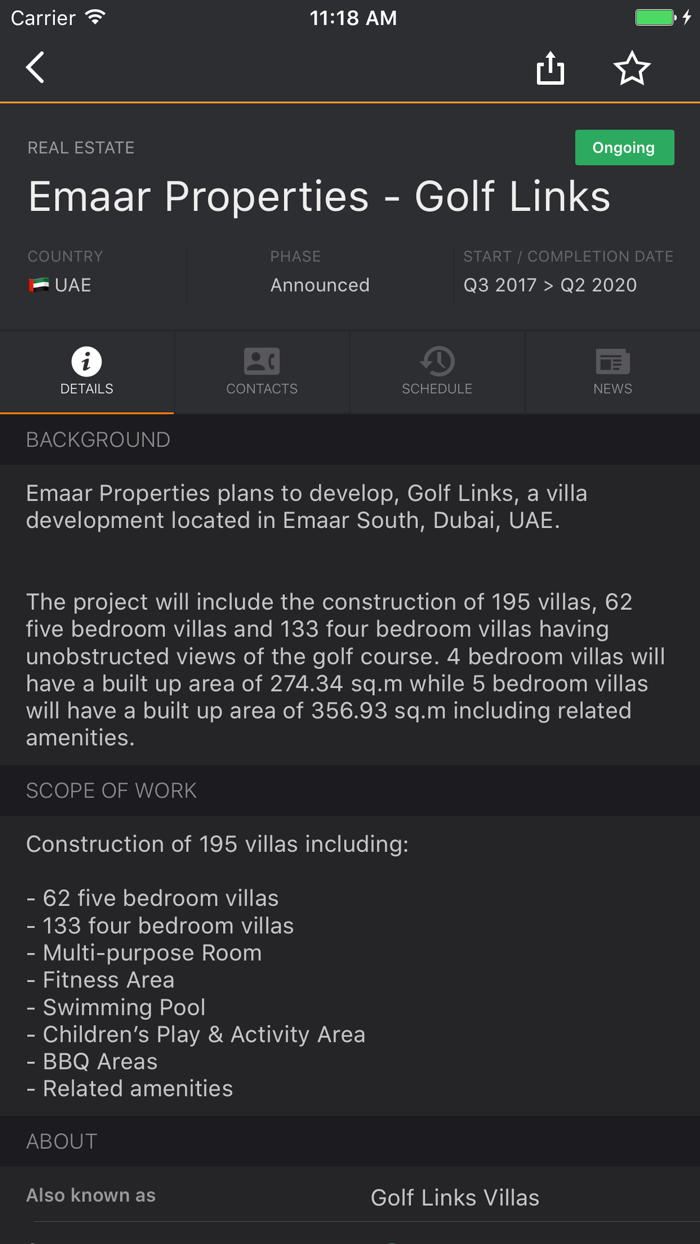Viewport: 700px width, 1244px height.
Task: Tap the UAE flag icon
Action: pyautogui.click(x=40, y=284)
